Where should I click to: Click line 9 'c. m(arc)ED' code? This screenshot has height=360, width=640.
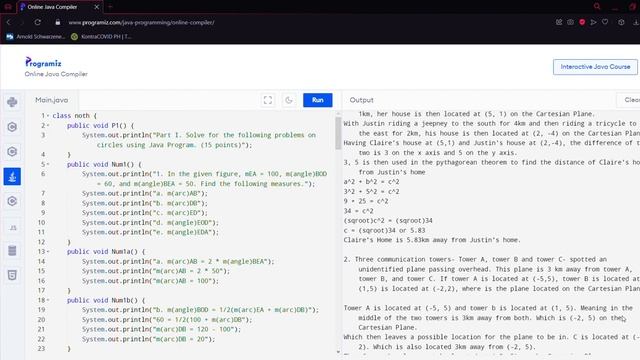(x=144, y=213)
